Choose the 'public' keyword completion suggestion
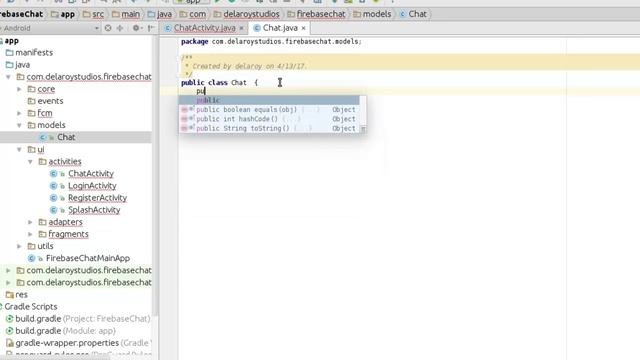 (x=269, y=100)
